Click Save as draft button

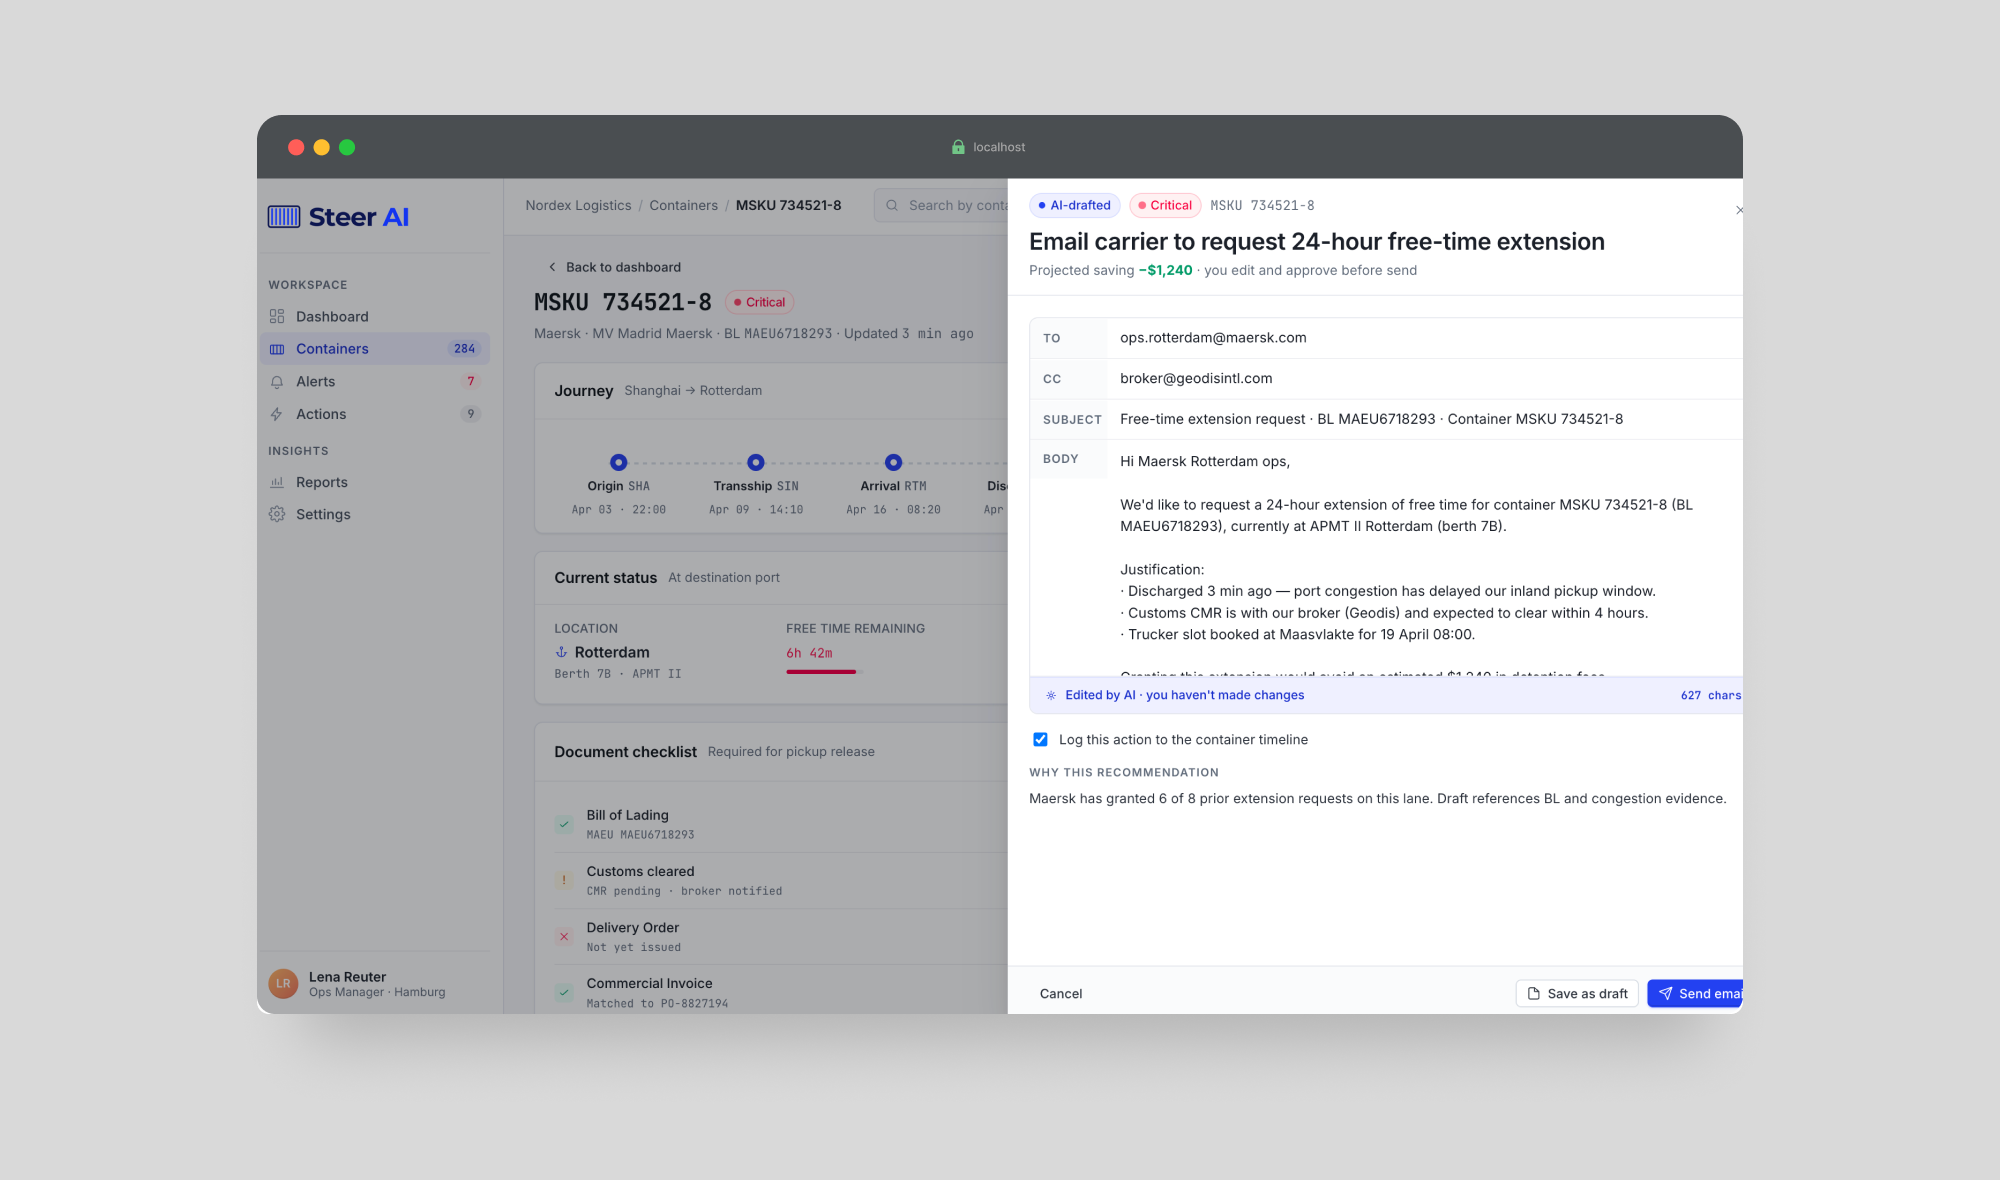[1577, 993]
